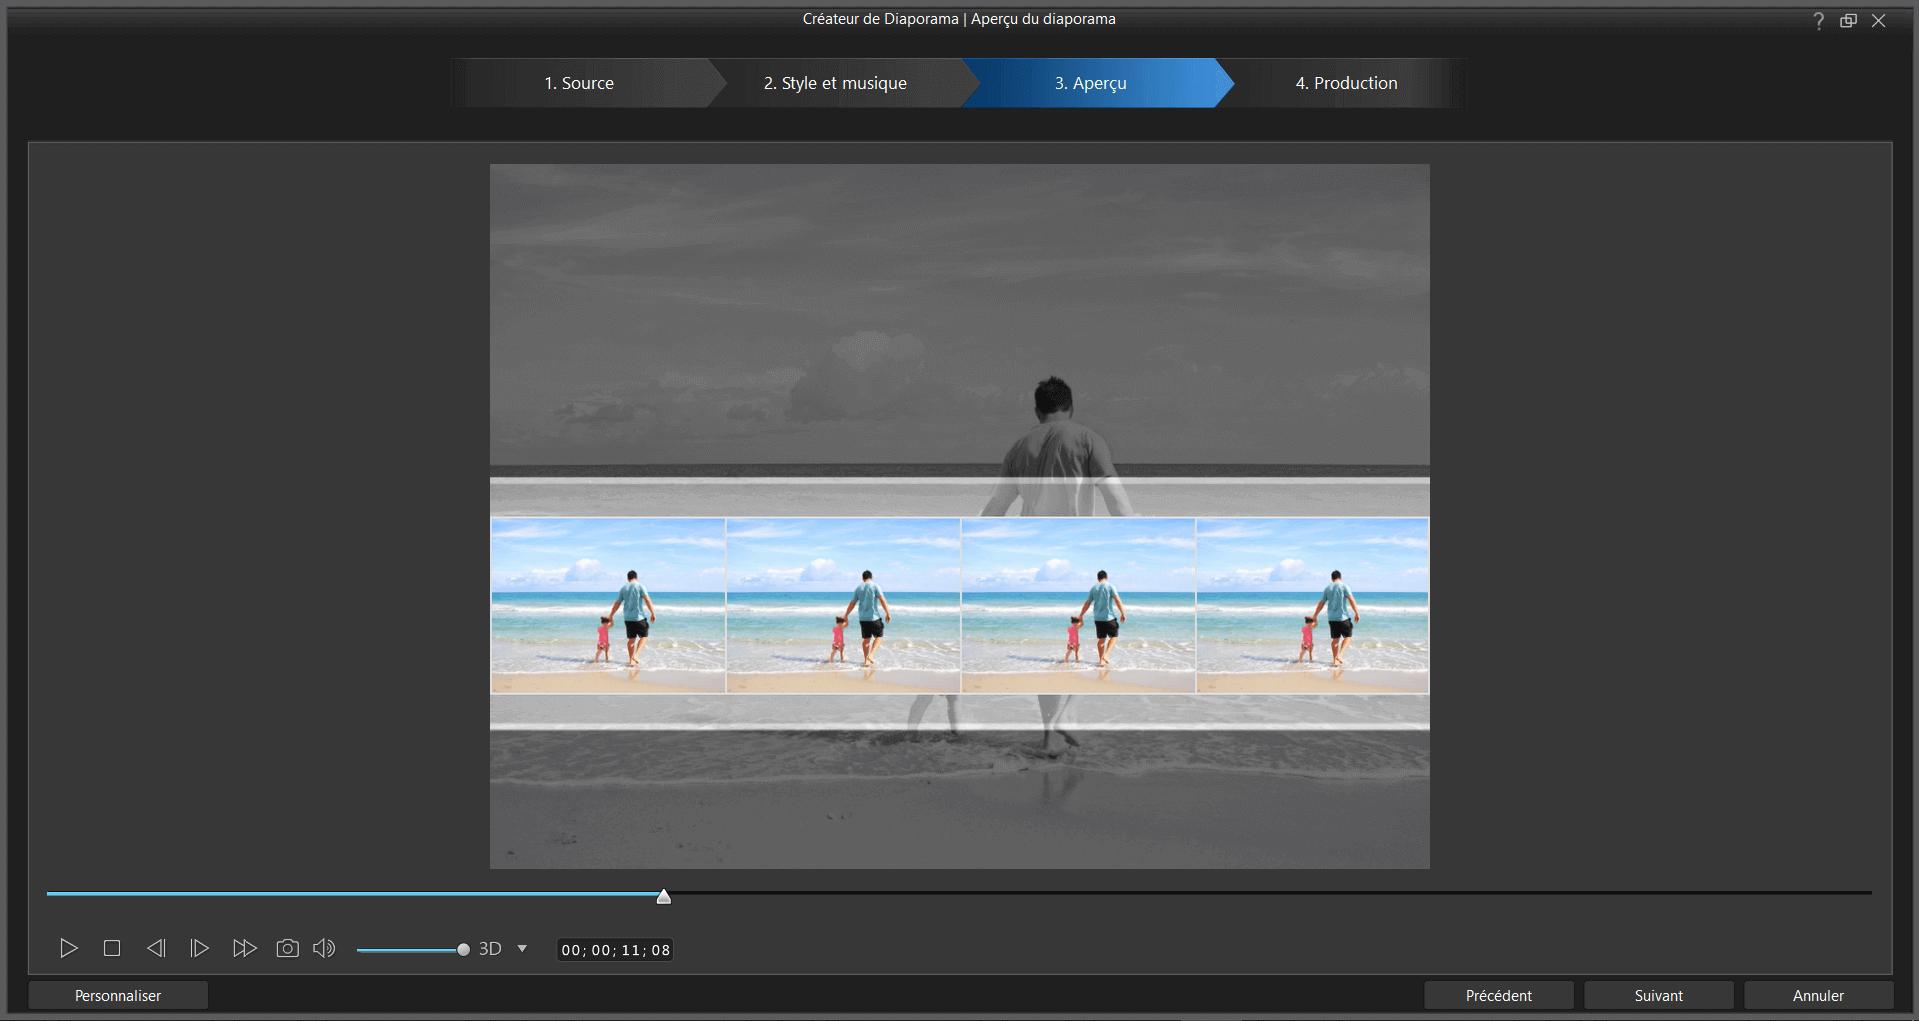Screen dimensions: 1919x1021
Task: Open the help
Action: pos(1817,20)
